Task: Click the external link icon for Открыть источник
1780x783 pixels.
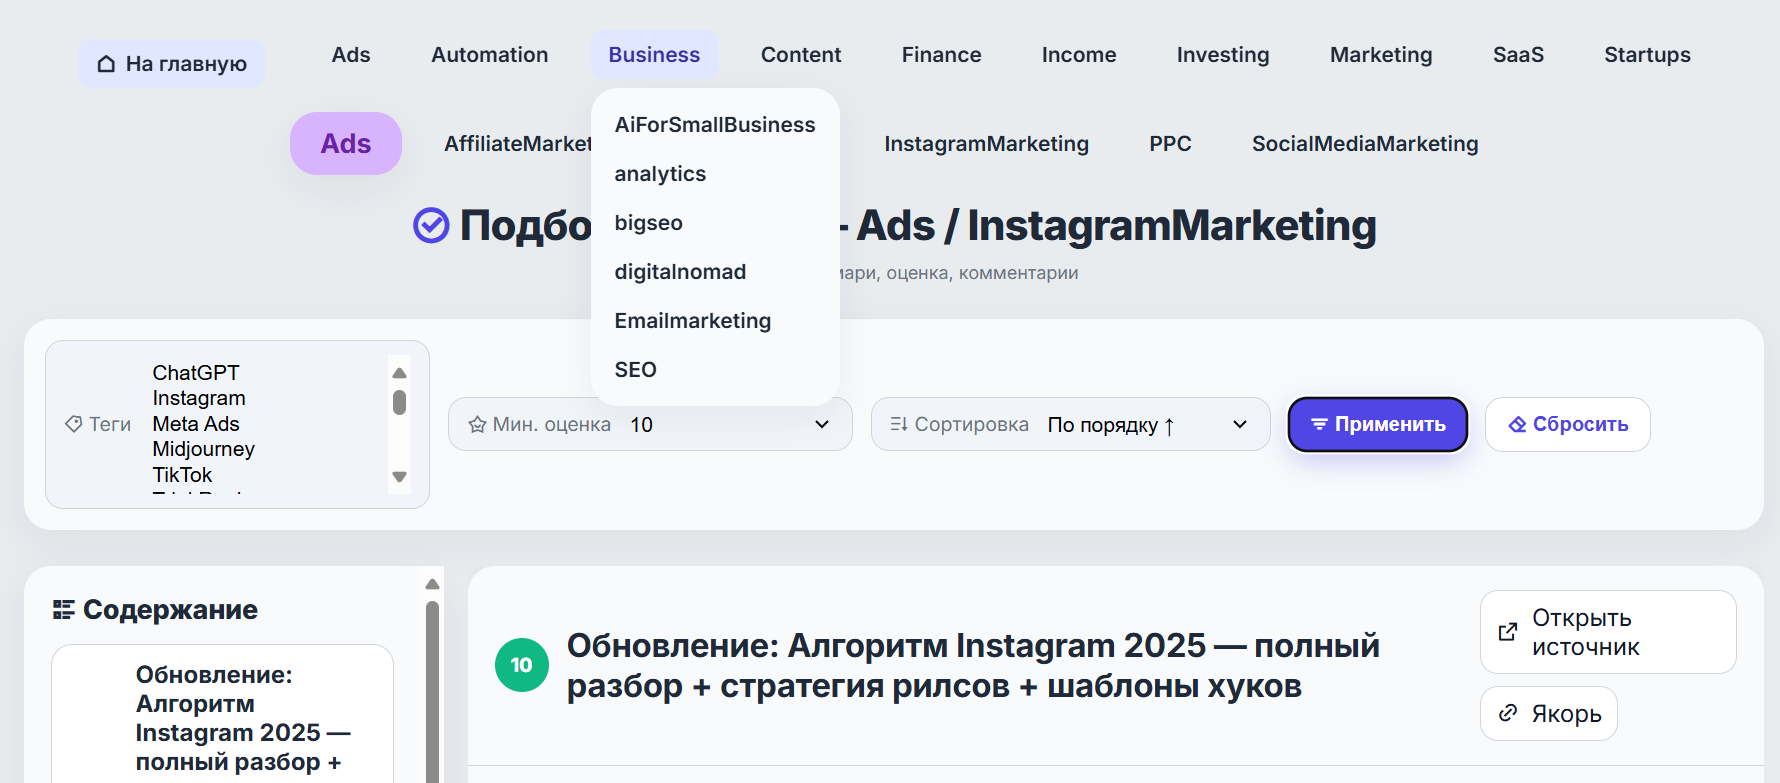Action: 1507,632
